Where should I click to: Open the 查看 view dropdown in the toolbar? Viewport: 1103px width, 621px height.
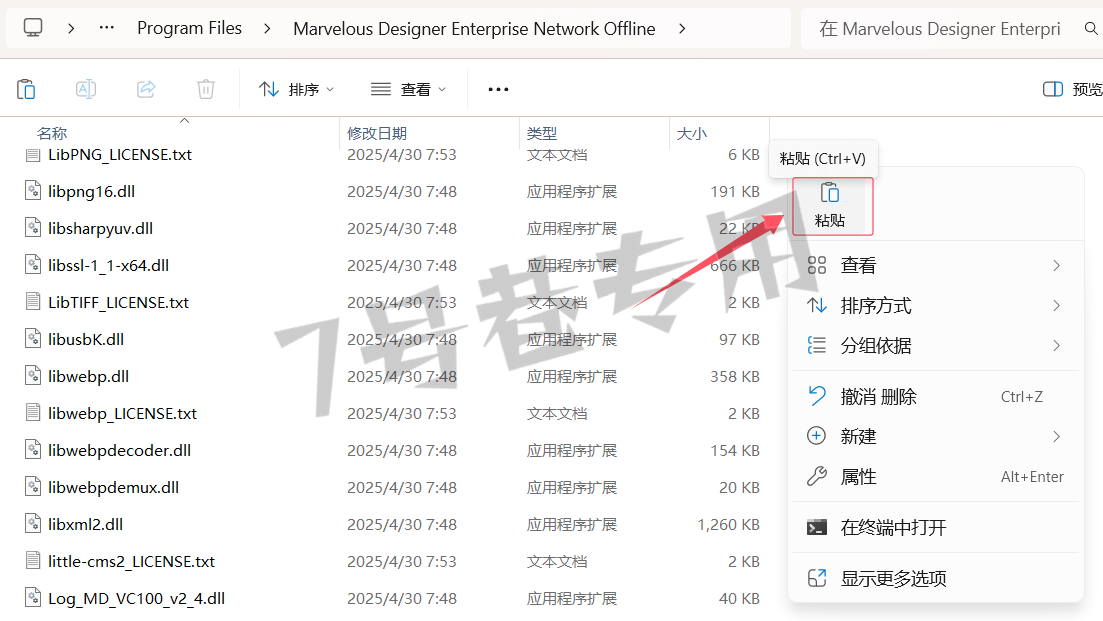tap(408, 89)
